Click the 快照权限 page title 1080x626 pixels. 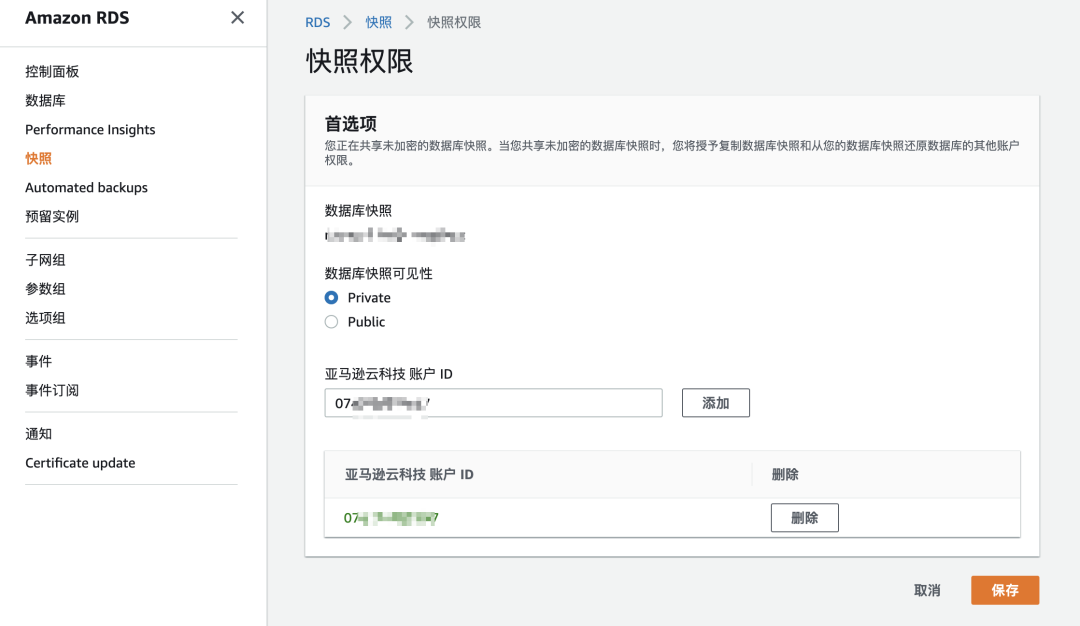click(360, 61)
